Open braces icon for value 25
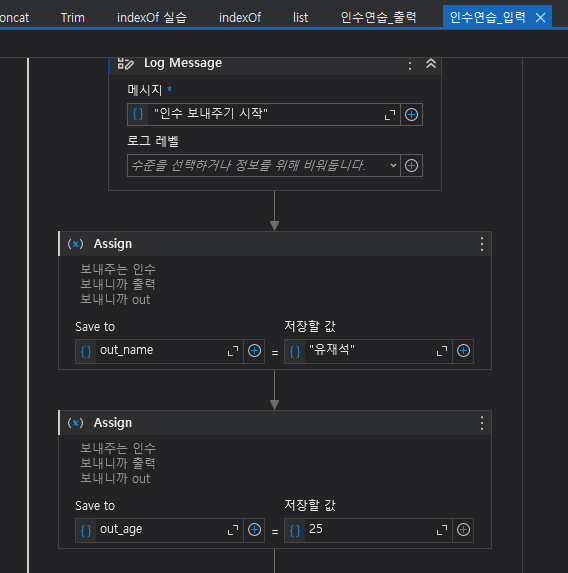Viewport: 568px width, 573px height. point(295,530)
